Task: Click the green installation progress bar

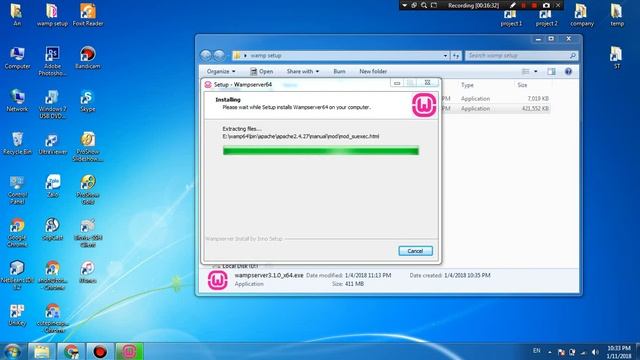Action: (x=321, y=151)
